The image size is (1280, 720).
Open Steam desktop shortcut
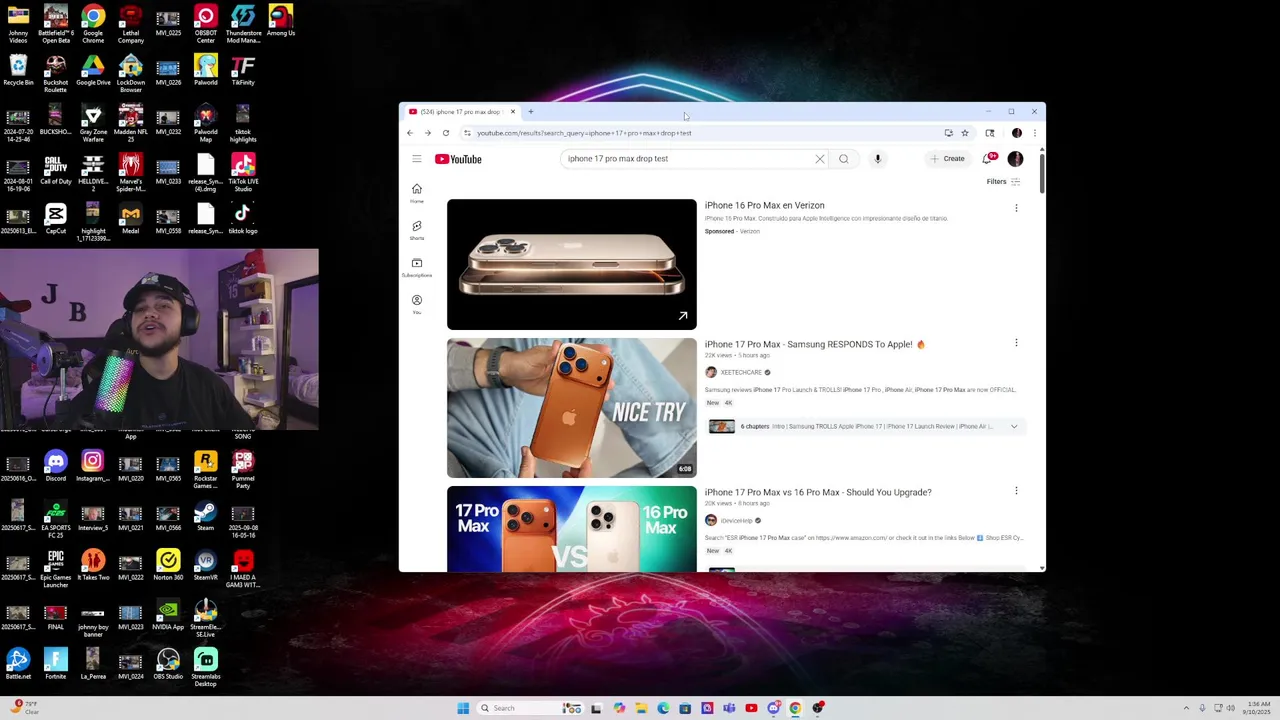tap(206, 516)
